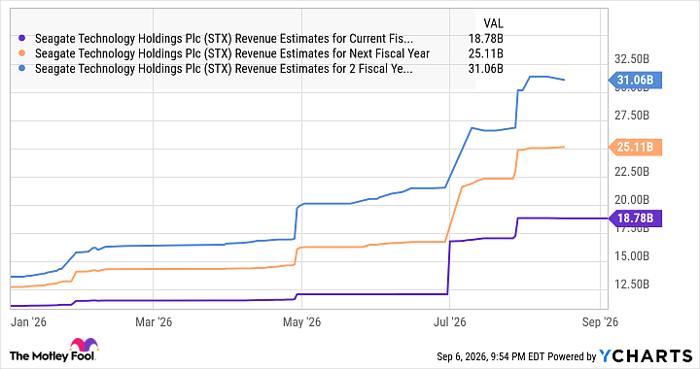Click the 12.50B y-axis label
Viewport: 700px width, 369px height.
632,284
